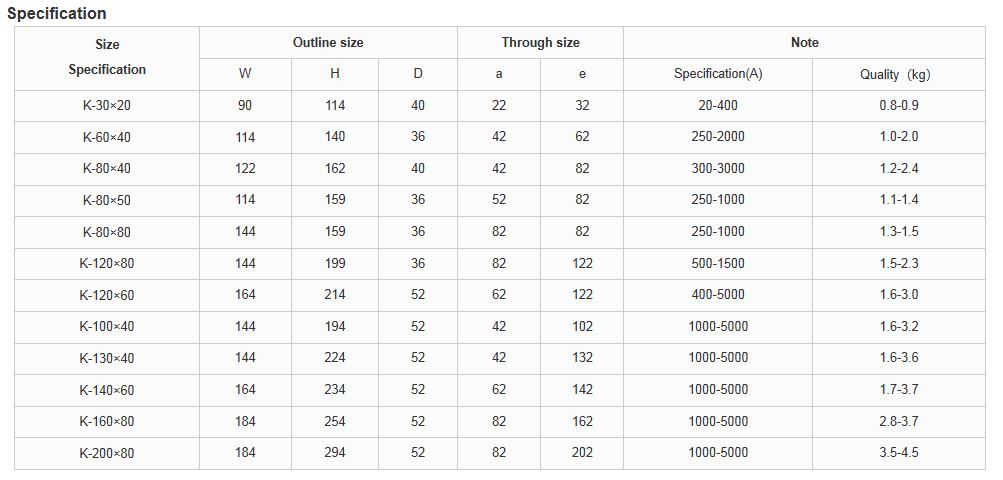Click the Specification heading above the table

57,14
